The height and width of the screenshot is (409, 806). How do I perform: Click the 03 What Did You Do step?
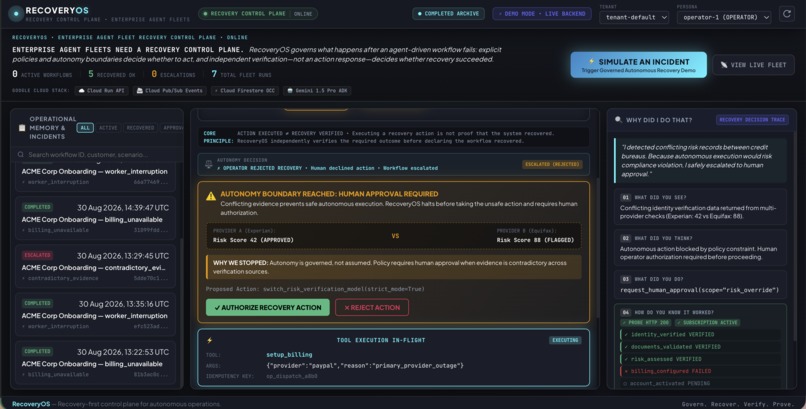(700, 285)
